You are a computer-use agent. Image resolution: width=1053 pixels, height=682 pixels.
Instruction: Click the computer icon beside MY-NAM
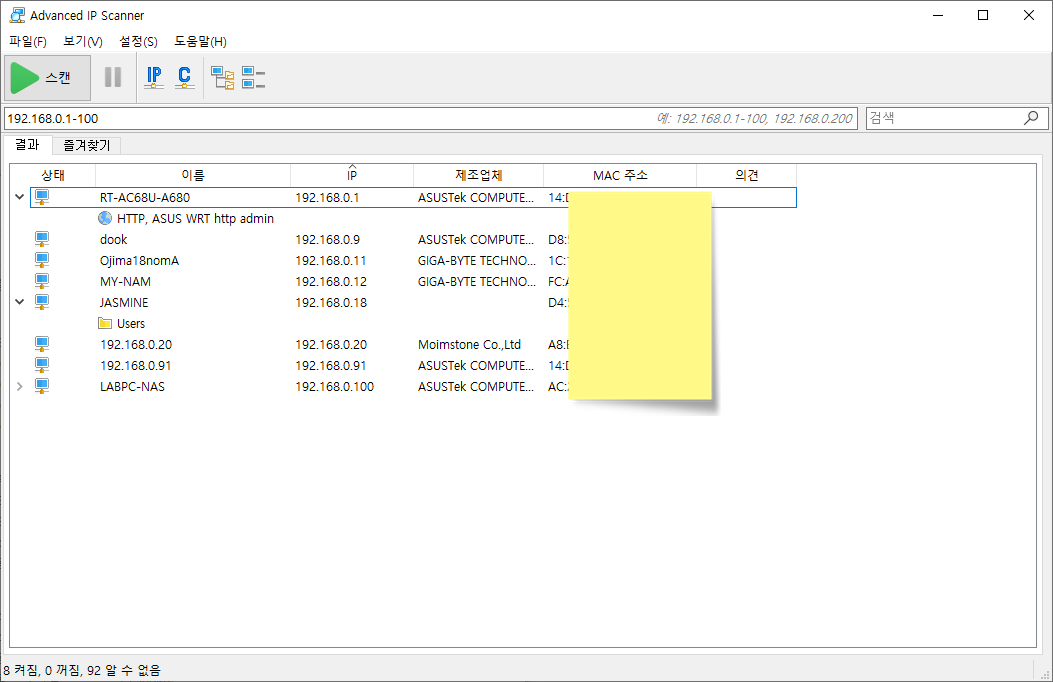coord(42,281)
